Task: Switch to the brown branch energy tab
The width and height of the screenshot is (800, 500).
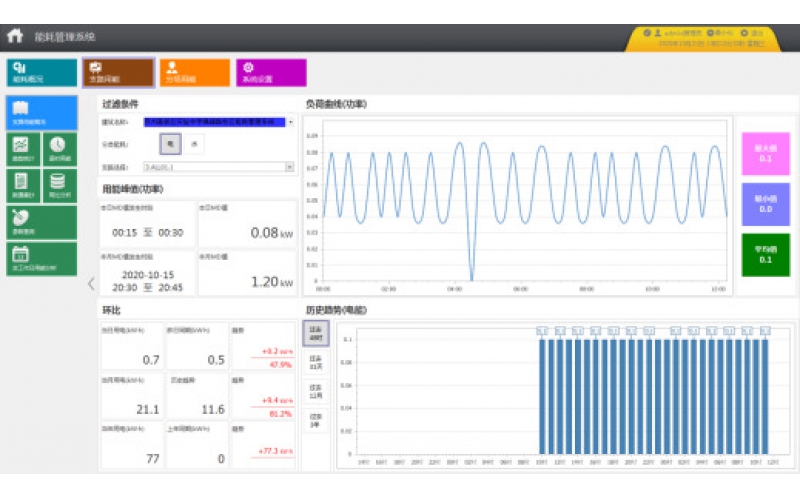Action: (x=118, y=72)
